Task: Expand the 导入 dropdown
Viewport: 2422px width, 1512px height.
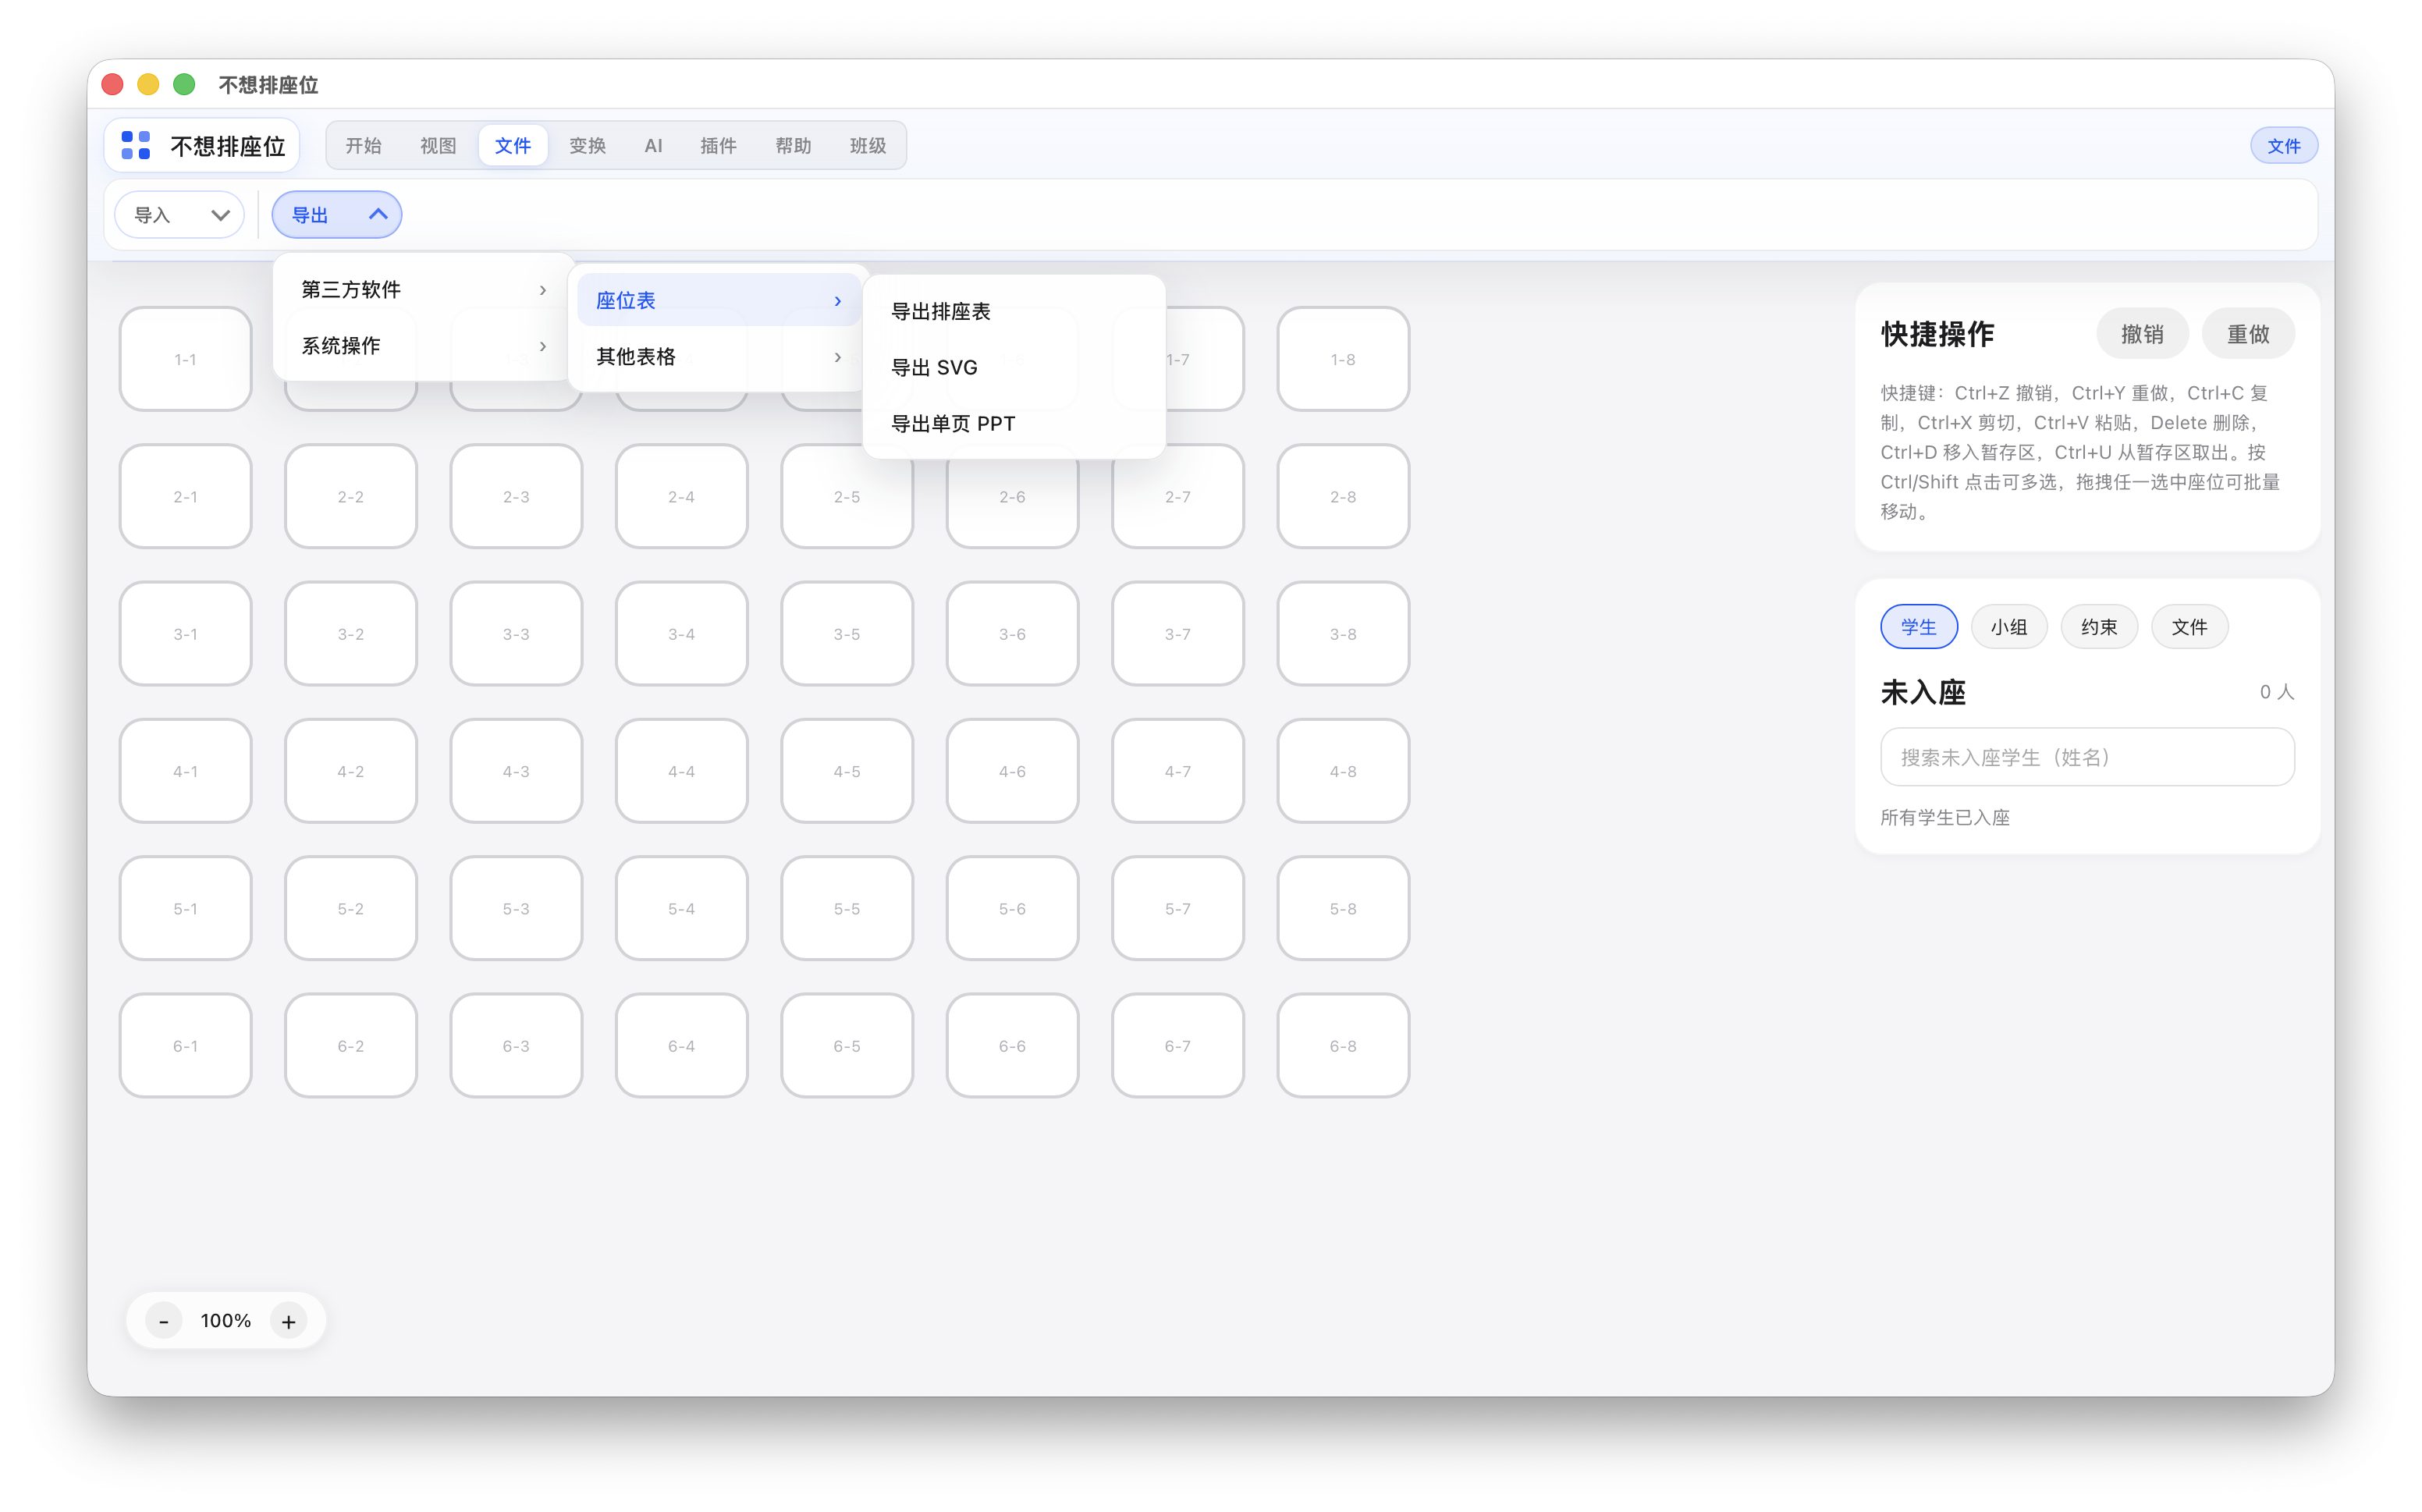Action: [x=180, y=215]
